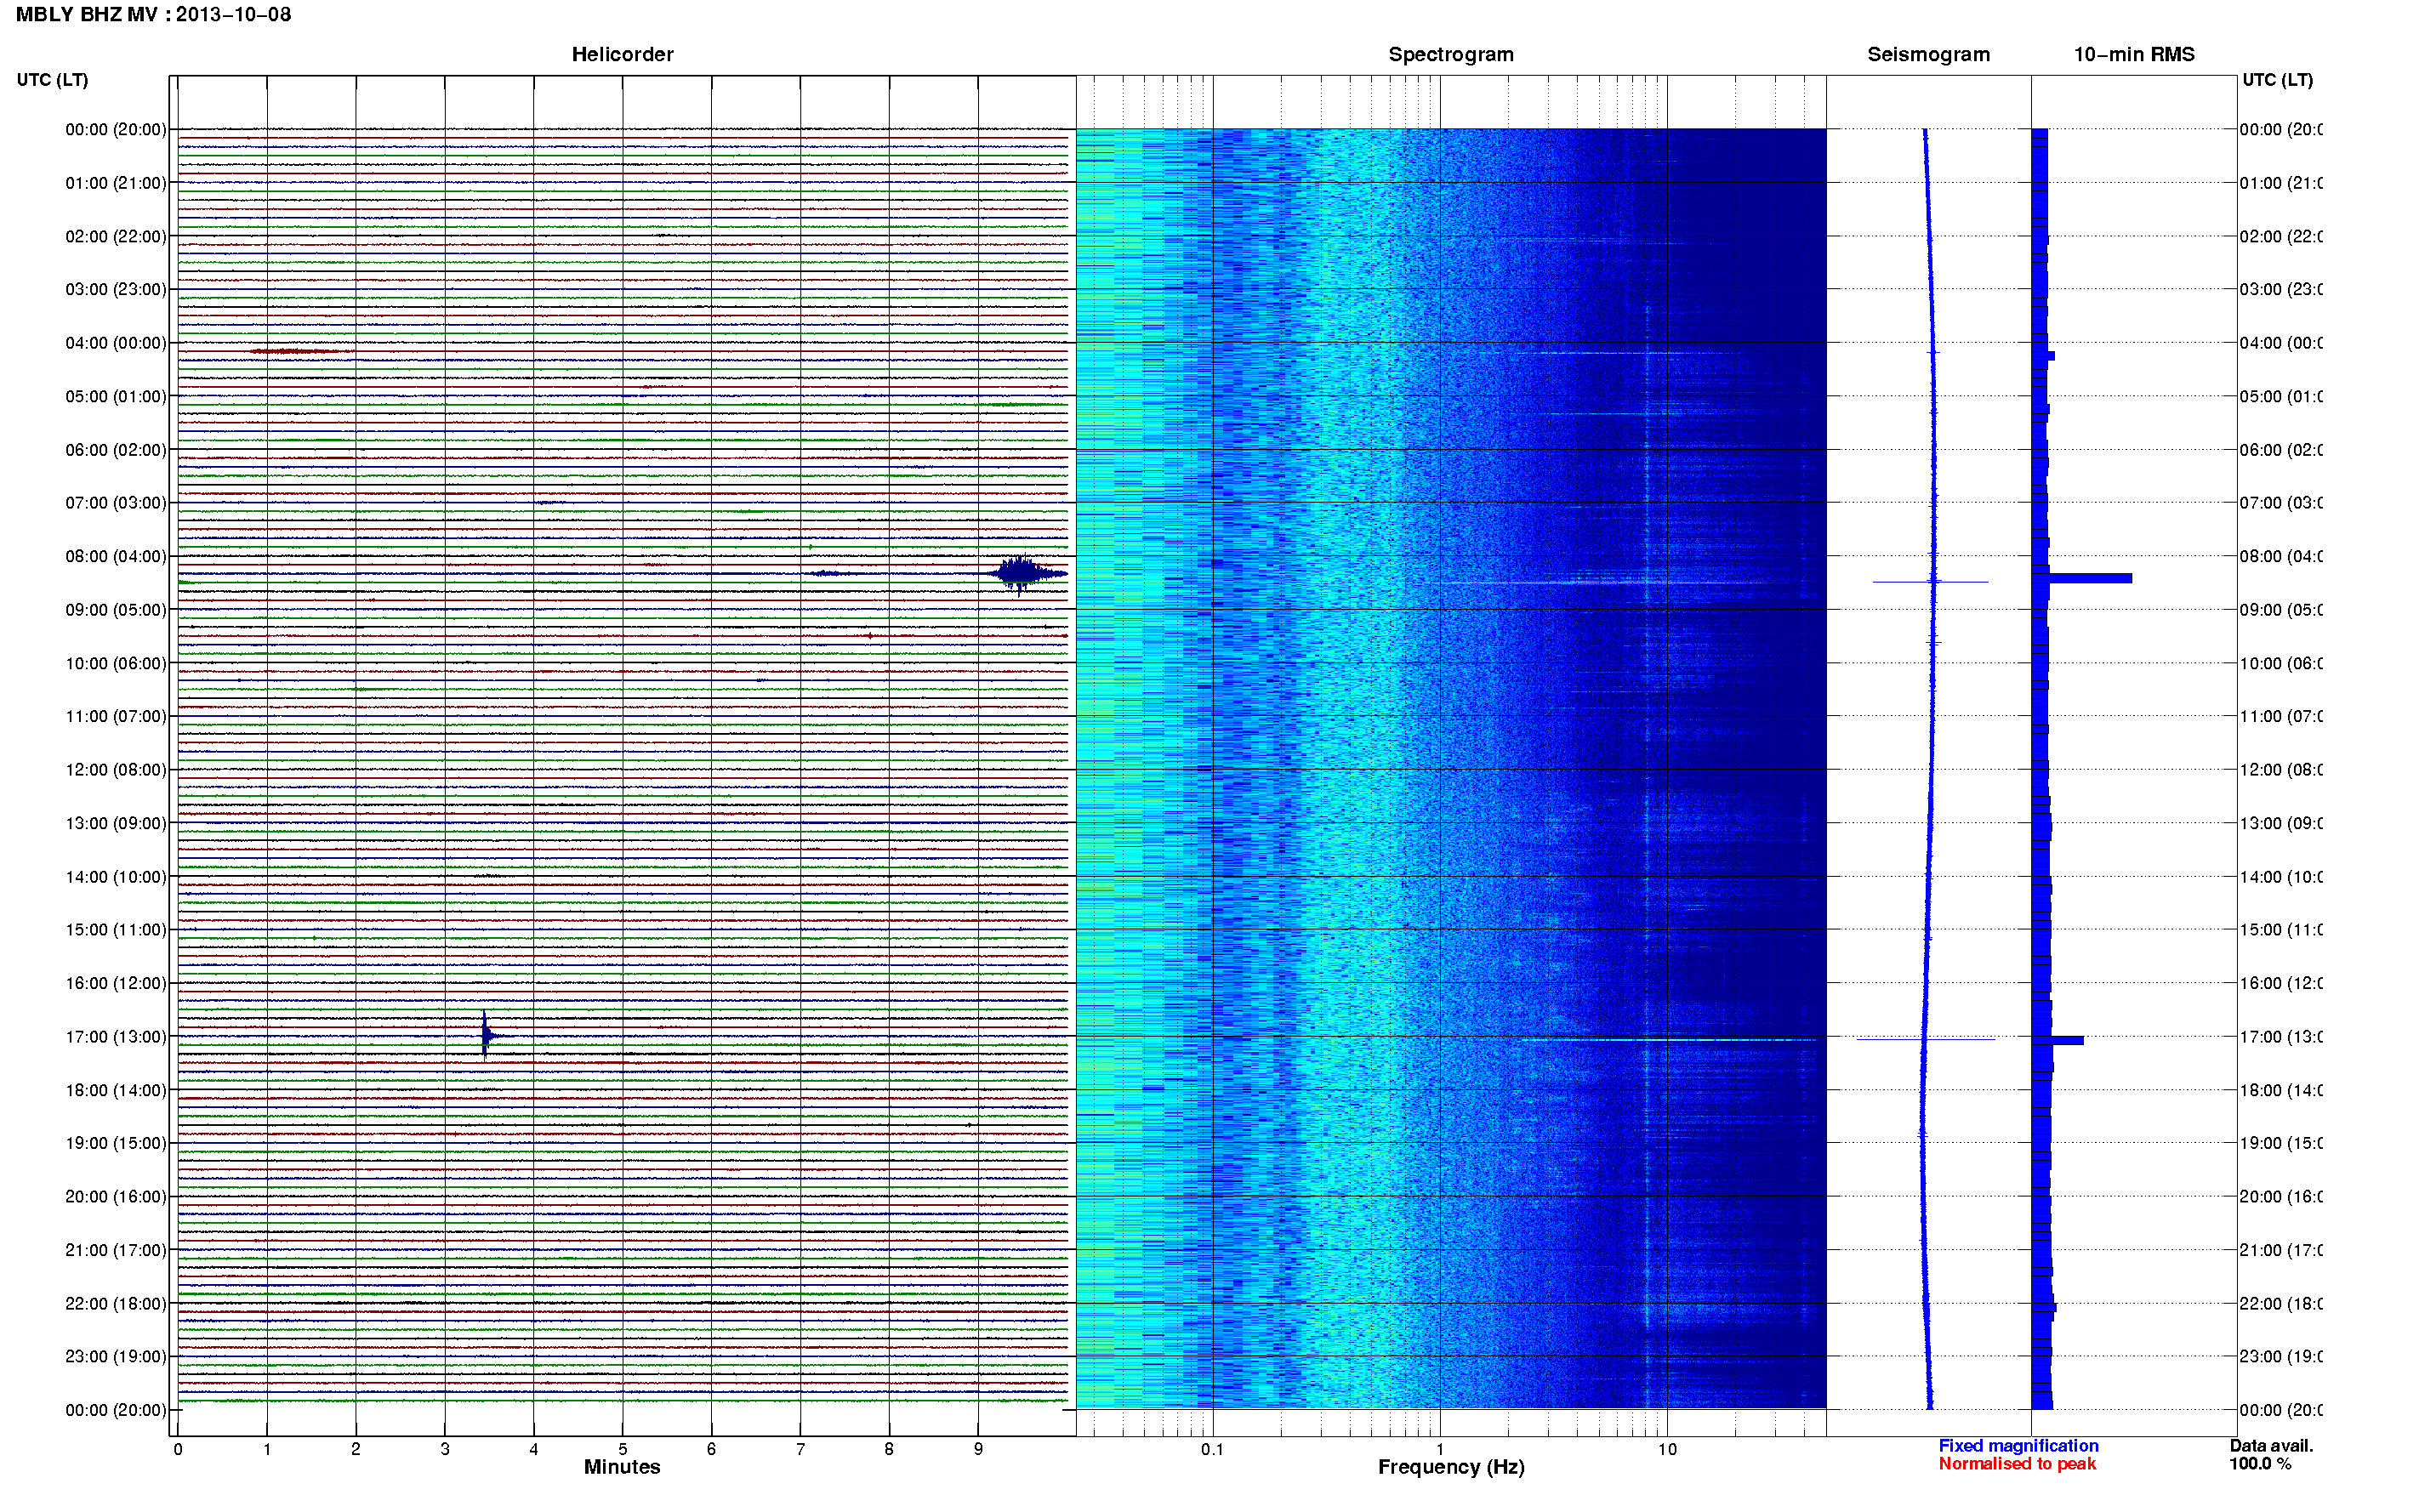The width and height of the screenshot is (2419, 1512).
Task: Click the left axis label 08:00 (04:00)
Action: point(115,556)
